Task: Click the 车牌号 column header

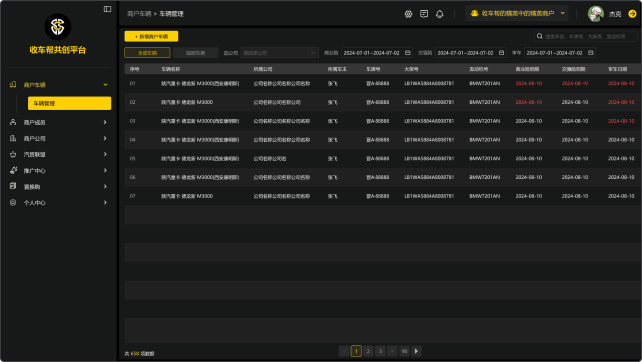Action: tap(373, 69)
